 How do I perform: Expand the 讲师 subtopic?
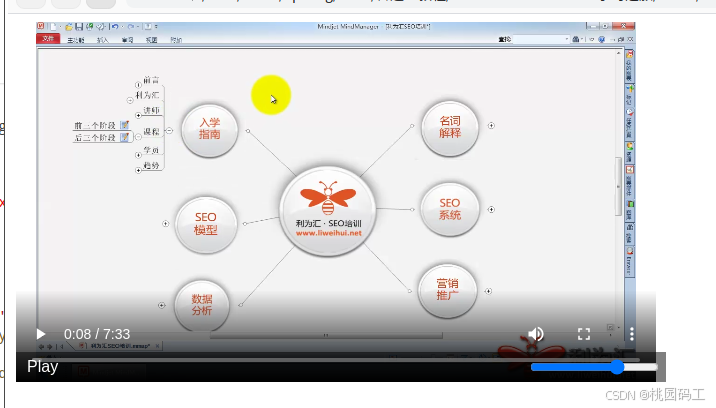coord(138,116)
